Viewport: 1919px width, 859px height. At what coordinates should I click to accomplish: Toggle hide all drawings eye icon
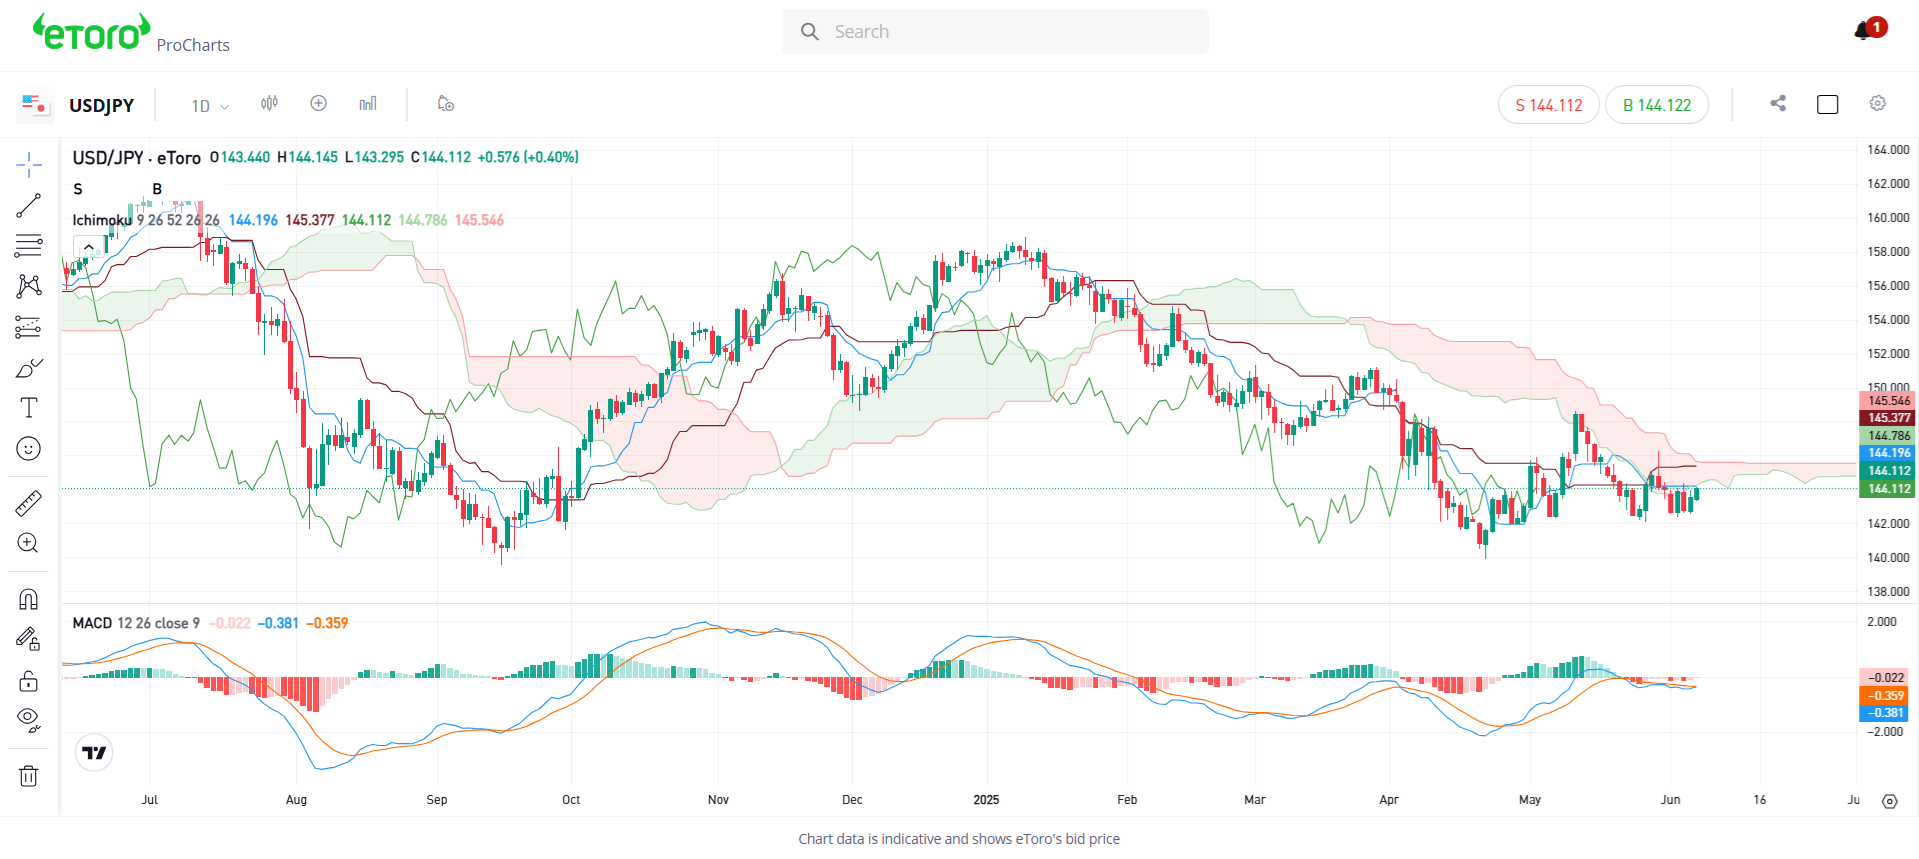point(29,720)
